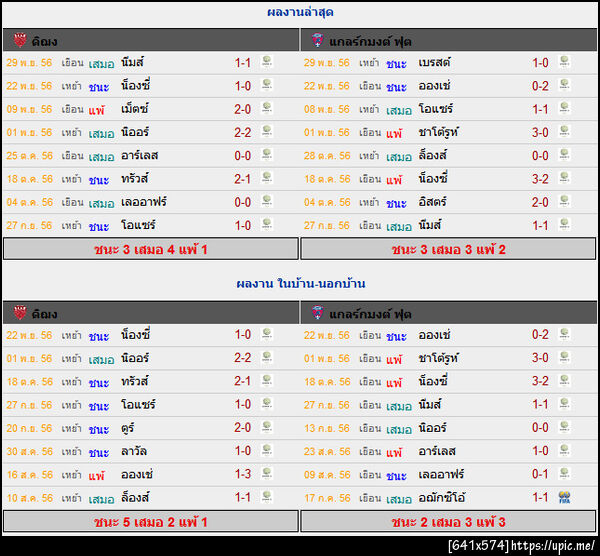600x556 pixels.
Task: Open match icon in ผลงานล่าสุด table's 22 พ.ย. น็องซี่ row
Action: [266, 85]
